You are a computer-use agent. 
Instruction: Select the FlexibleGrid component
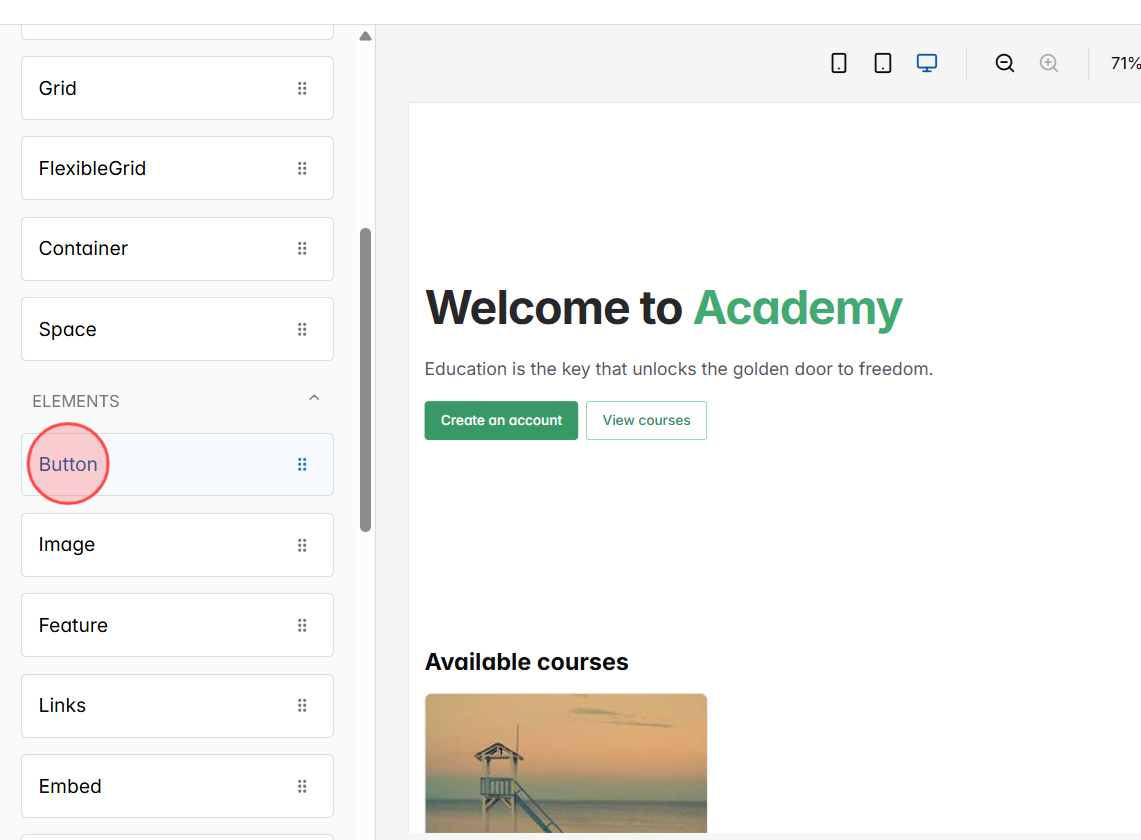tap(150, 168)
